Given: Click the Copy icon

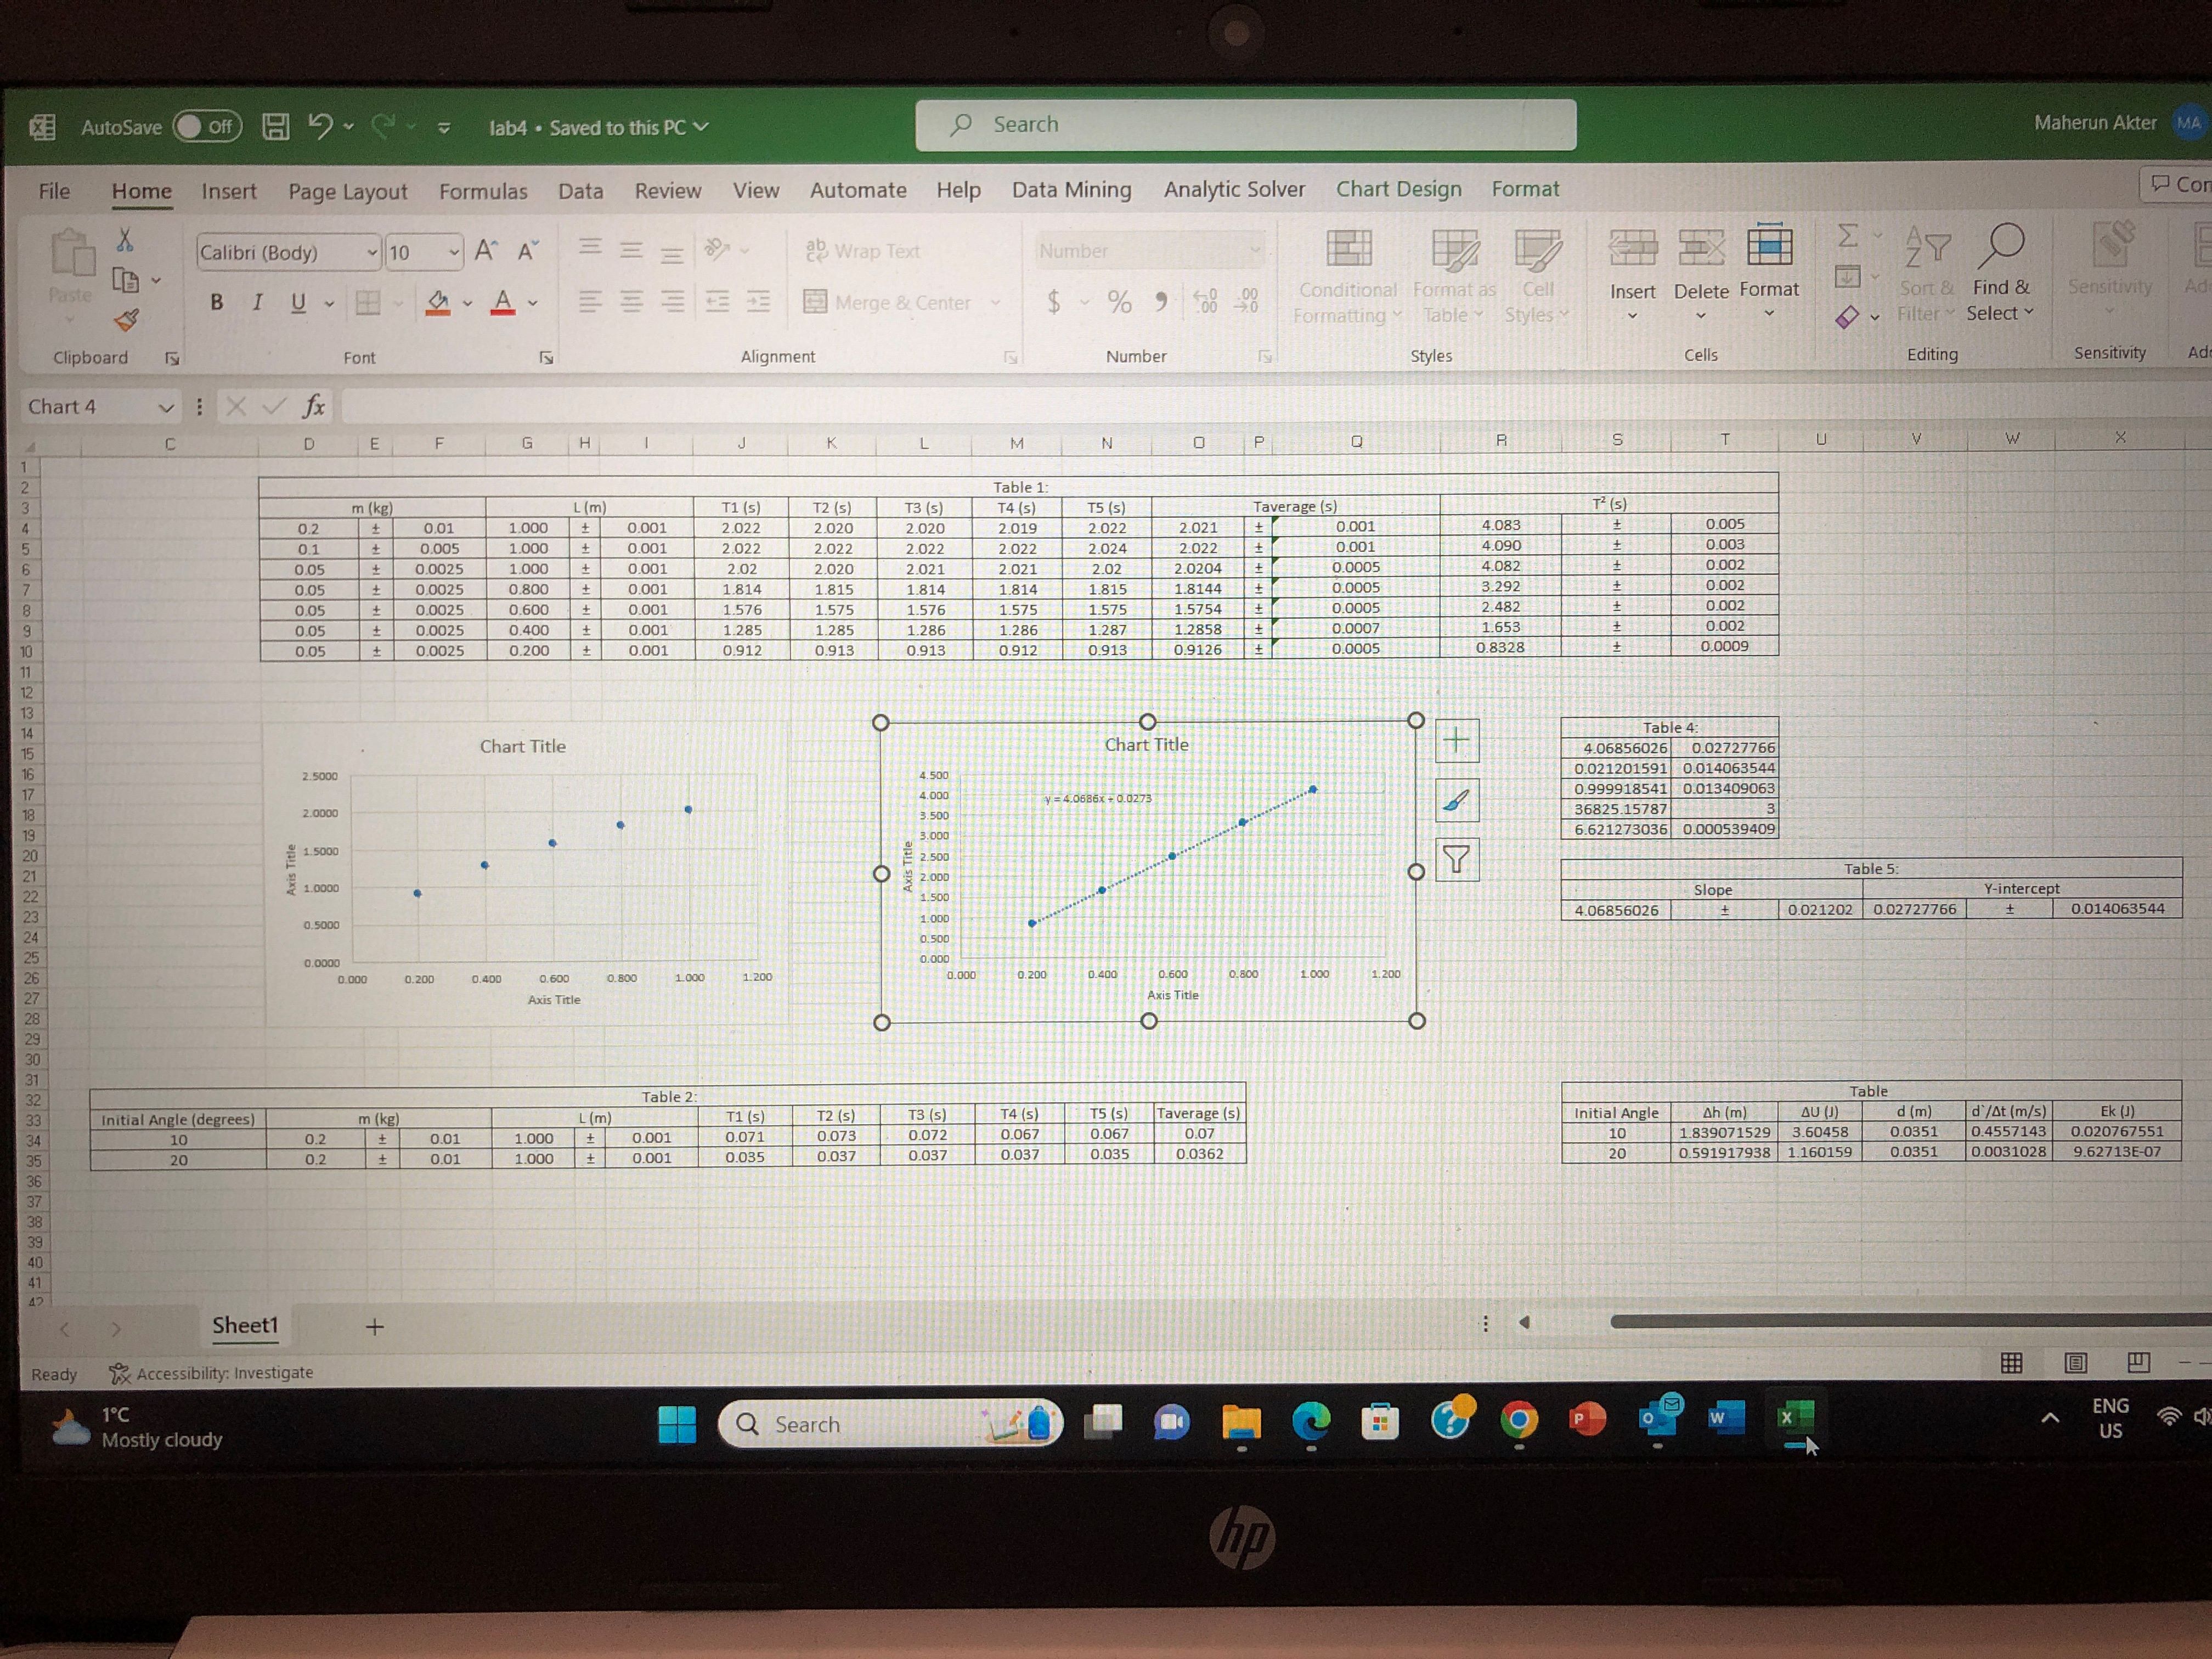Looking at the screenshot, I should tap(126, 281).
